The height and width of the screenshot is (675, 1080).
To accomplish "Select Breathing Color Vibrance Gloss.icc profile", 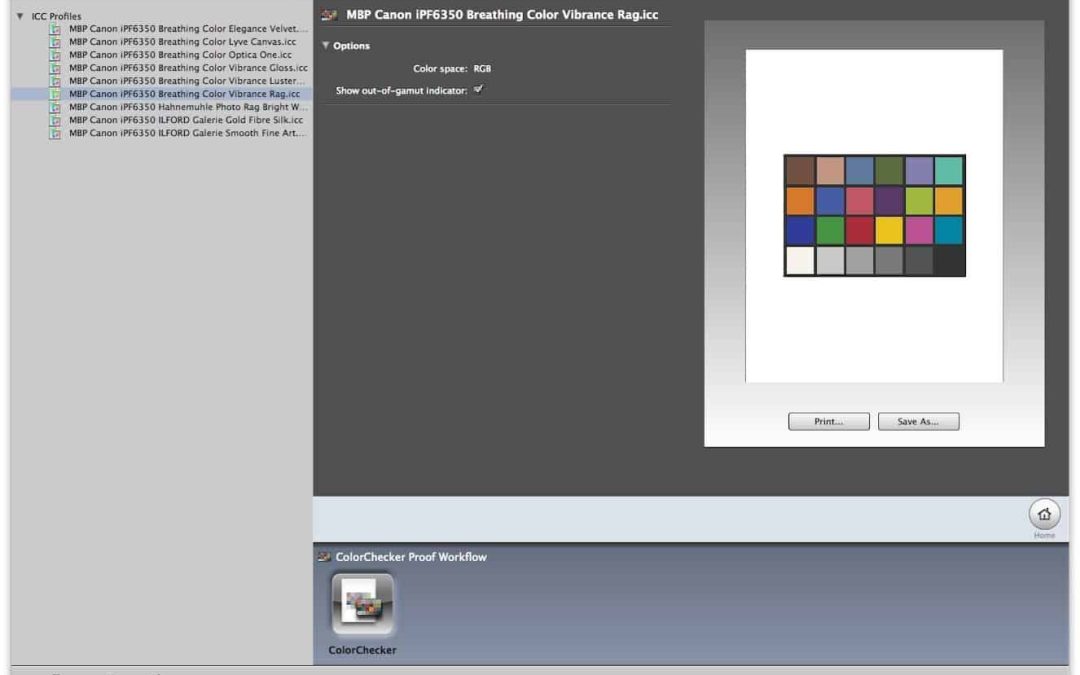I will (187, 68).
